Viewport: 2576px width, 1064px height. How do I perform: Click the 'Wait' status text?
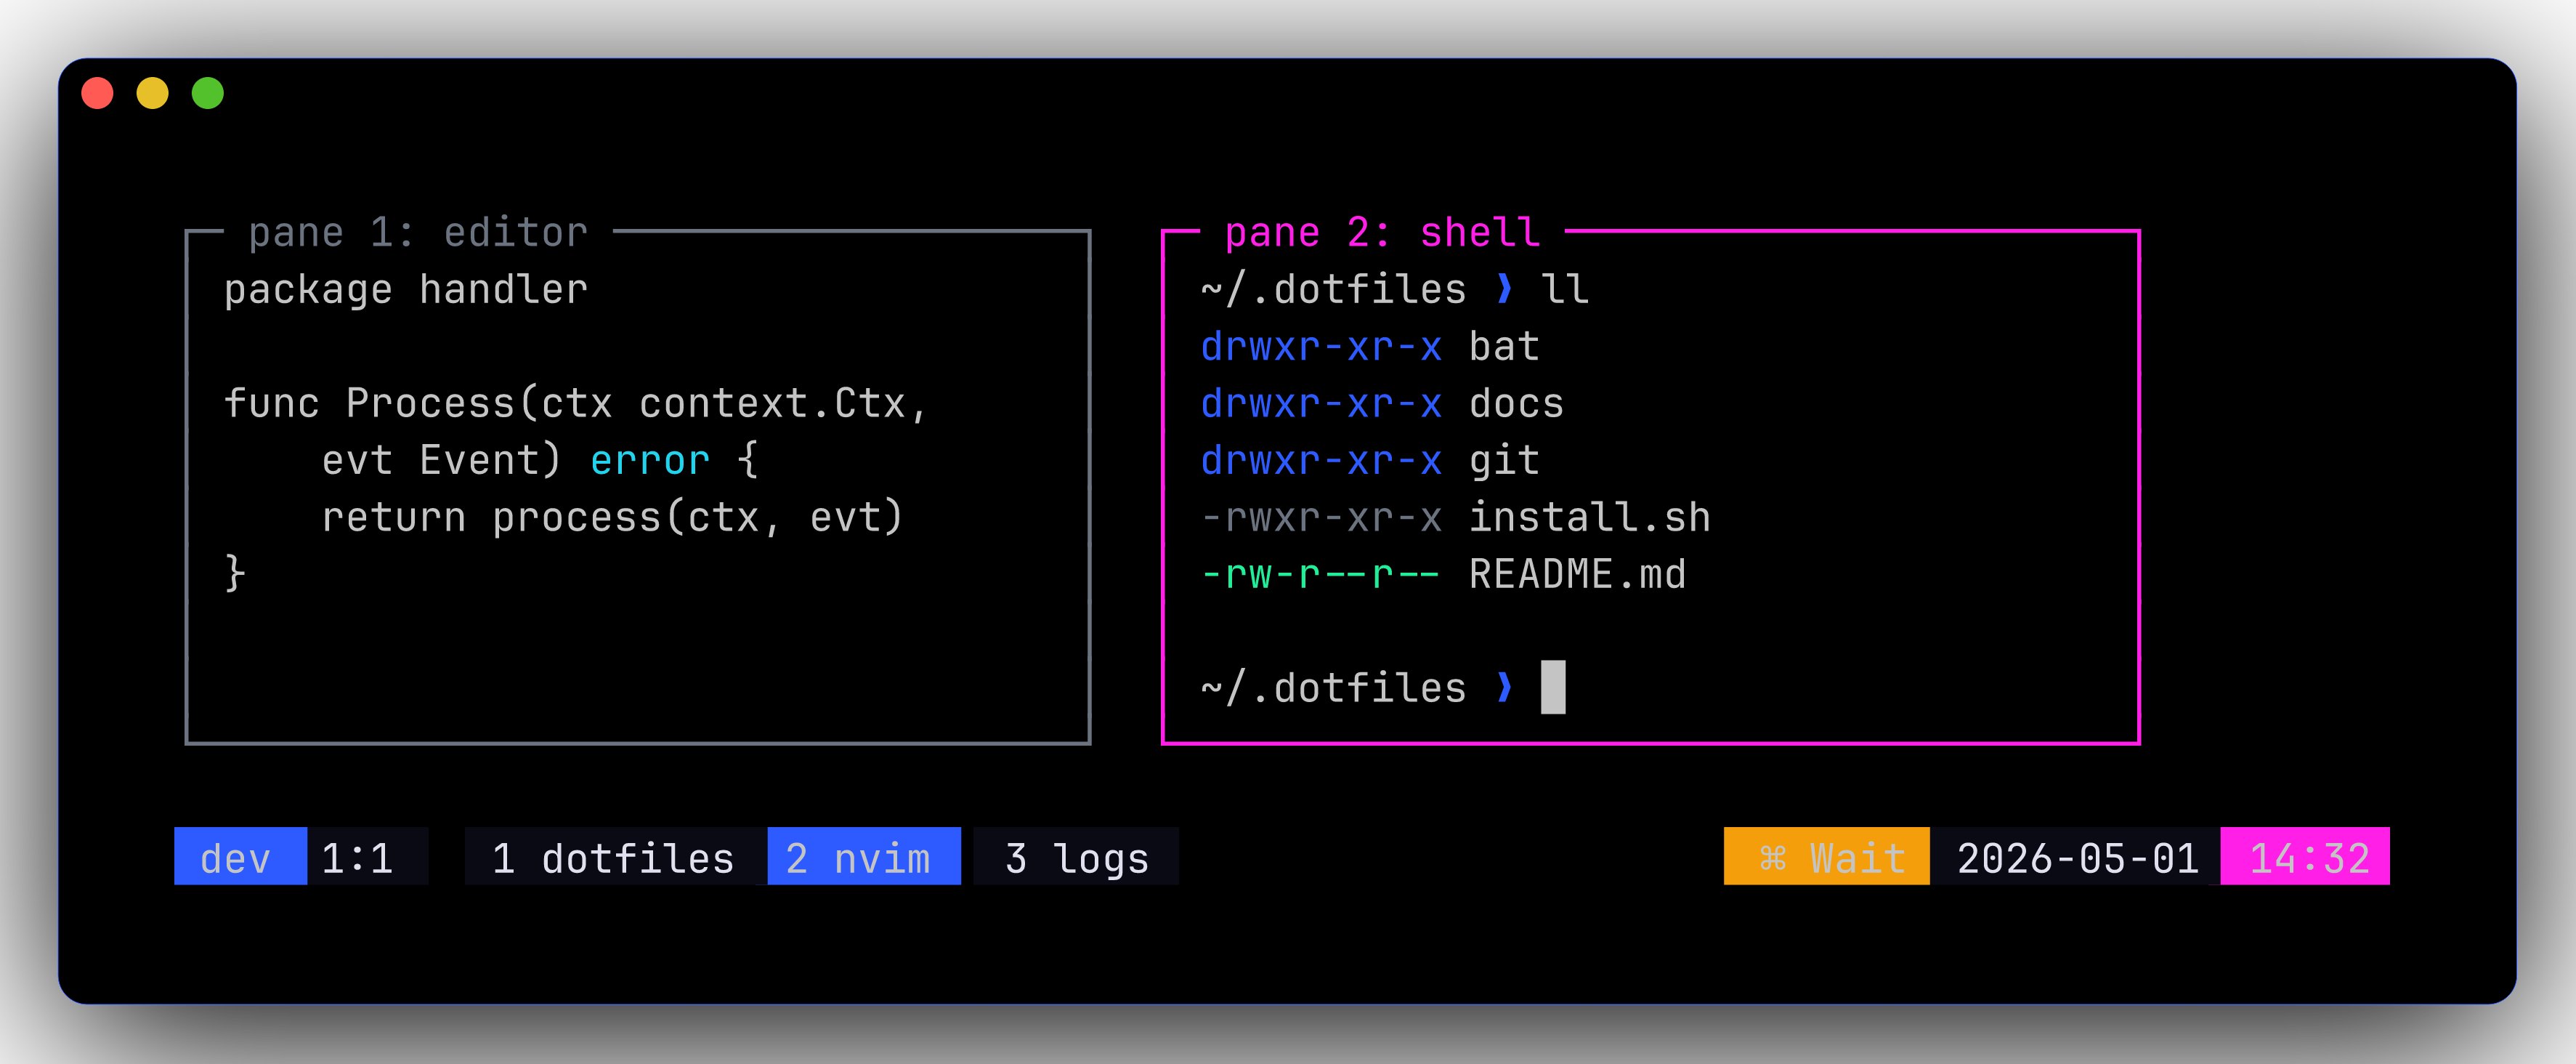pyautogui.click(x=1857, y=858)
